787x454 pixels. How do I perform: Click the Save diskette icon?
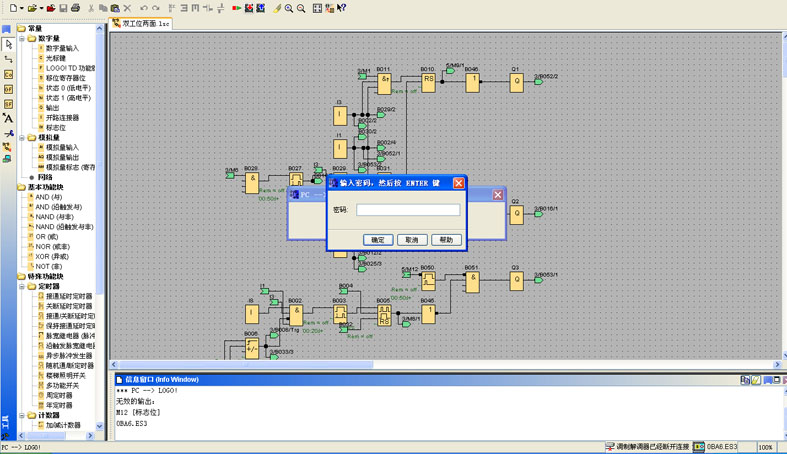click(63, 8)
